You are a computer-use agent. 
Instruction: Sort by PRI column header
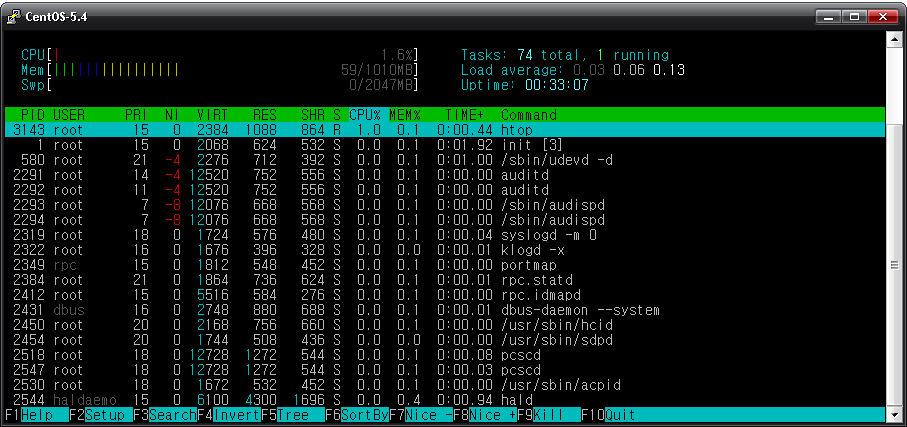(x=137, y=115)
